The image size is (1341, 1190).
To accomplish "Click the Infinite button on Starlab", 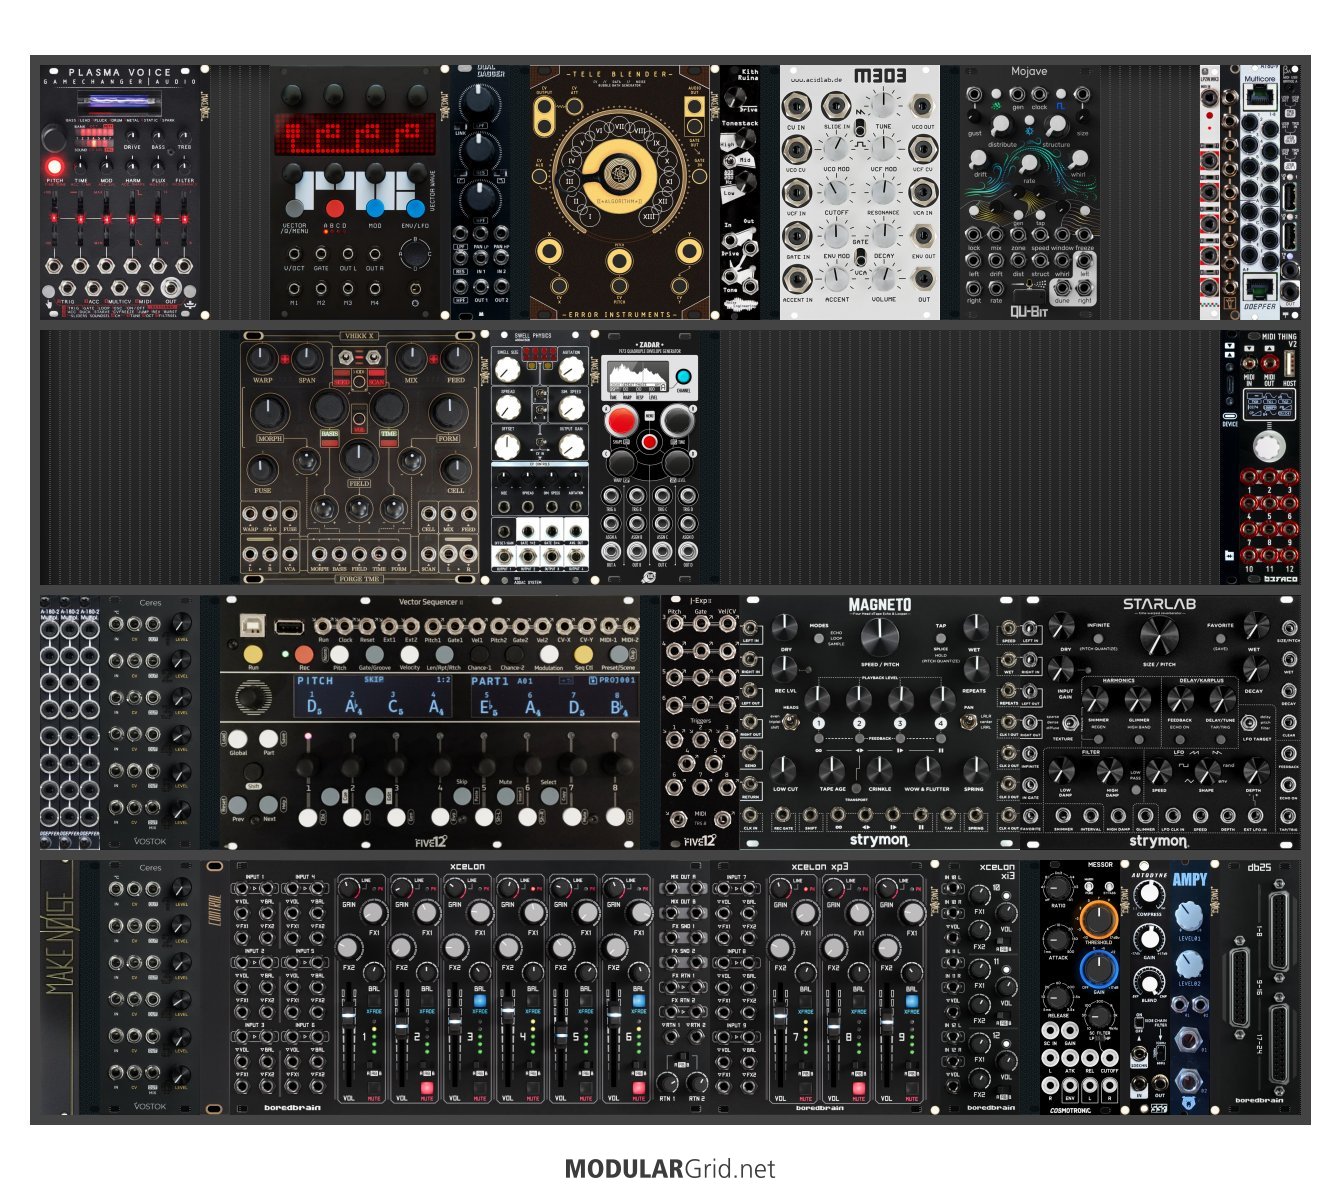I will coord(1098,638).
